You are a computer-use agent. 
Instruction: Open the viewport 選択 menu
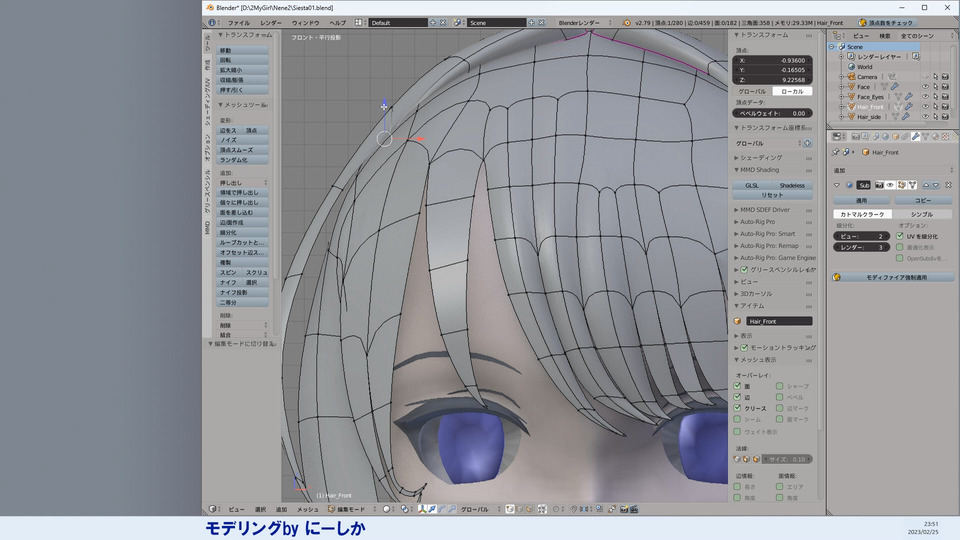260,509
